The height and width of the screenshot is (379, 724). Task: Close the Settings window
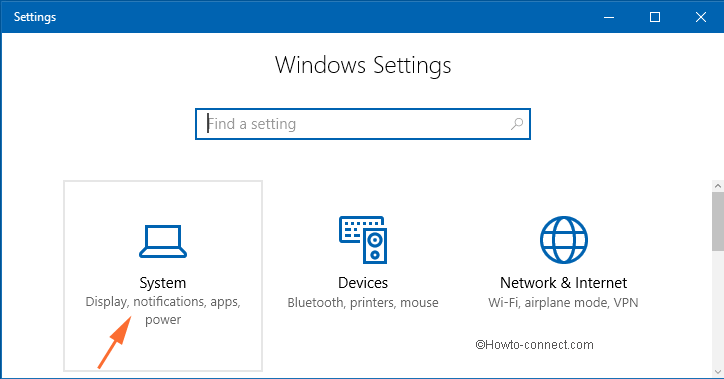point(700,17)
